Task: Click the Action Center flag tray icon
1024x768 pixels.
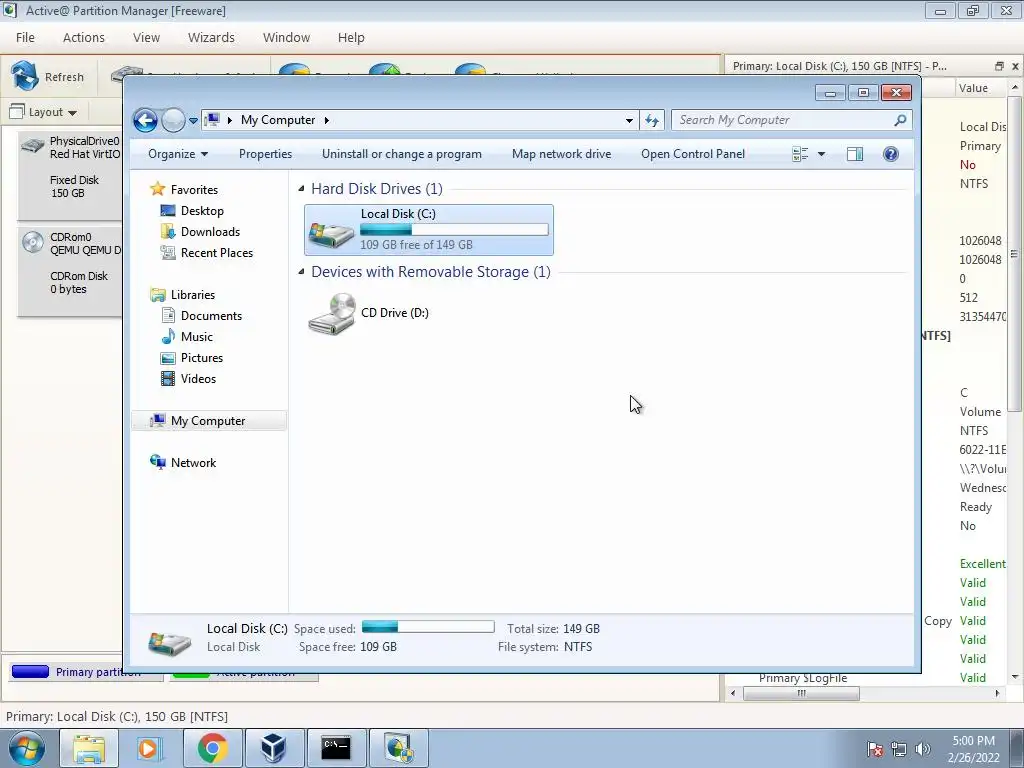Action: pos(875,749)
